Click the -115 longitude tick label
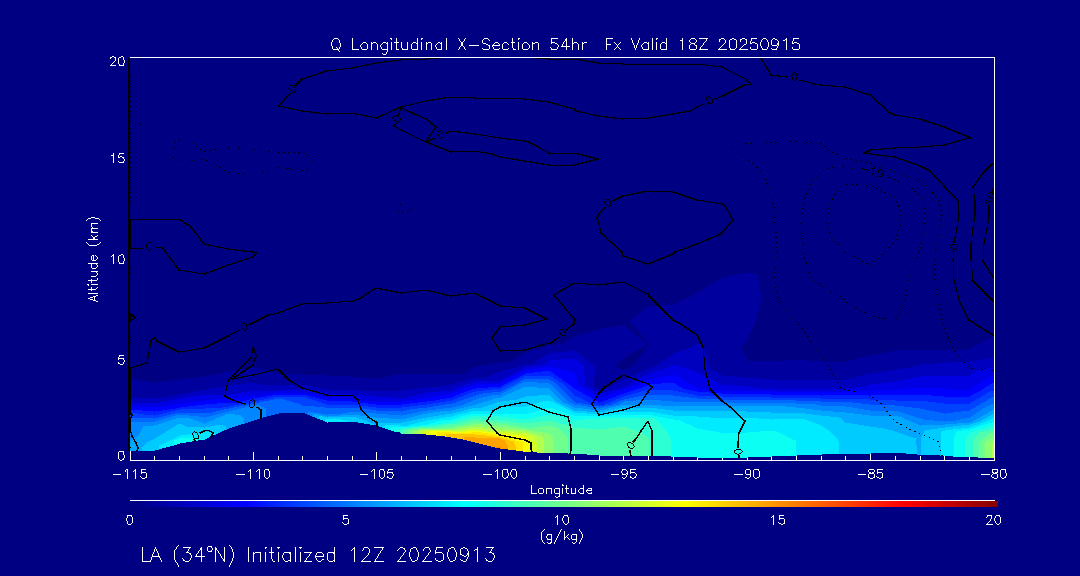The image size is (1080, 576). [x=129, y=475]
